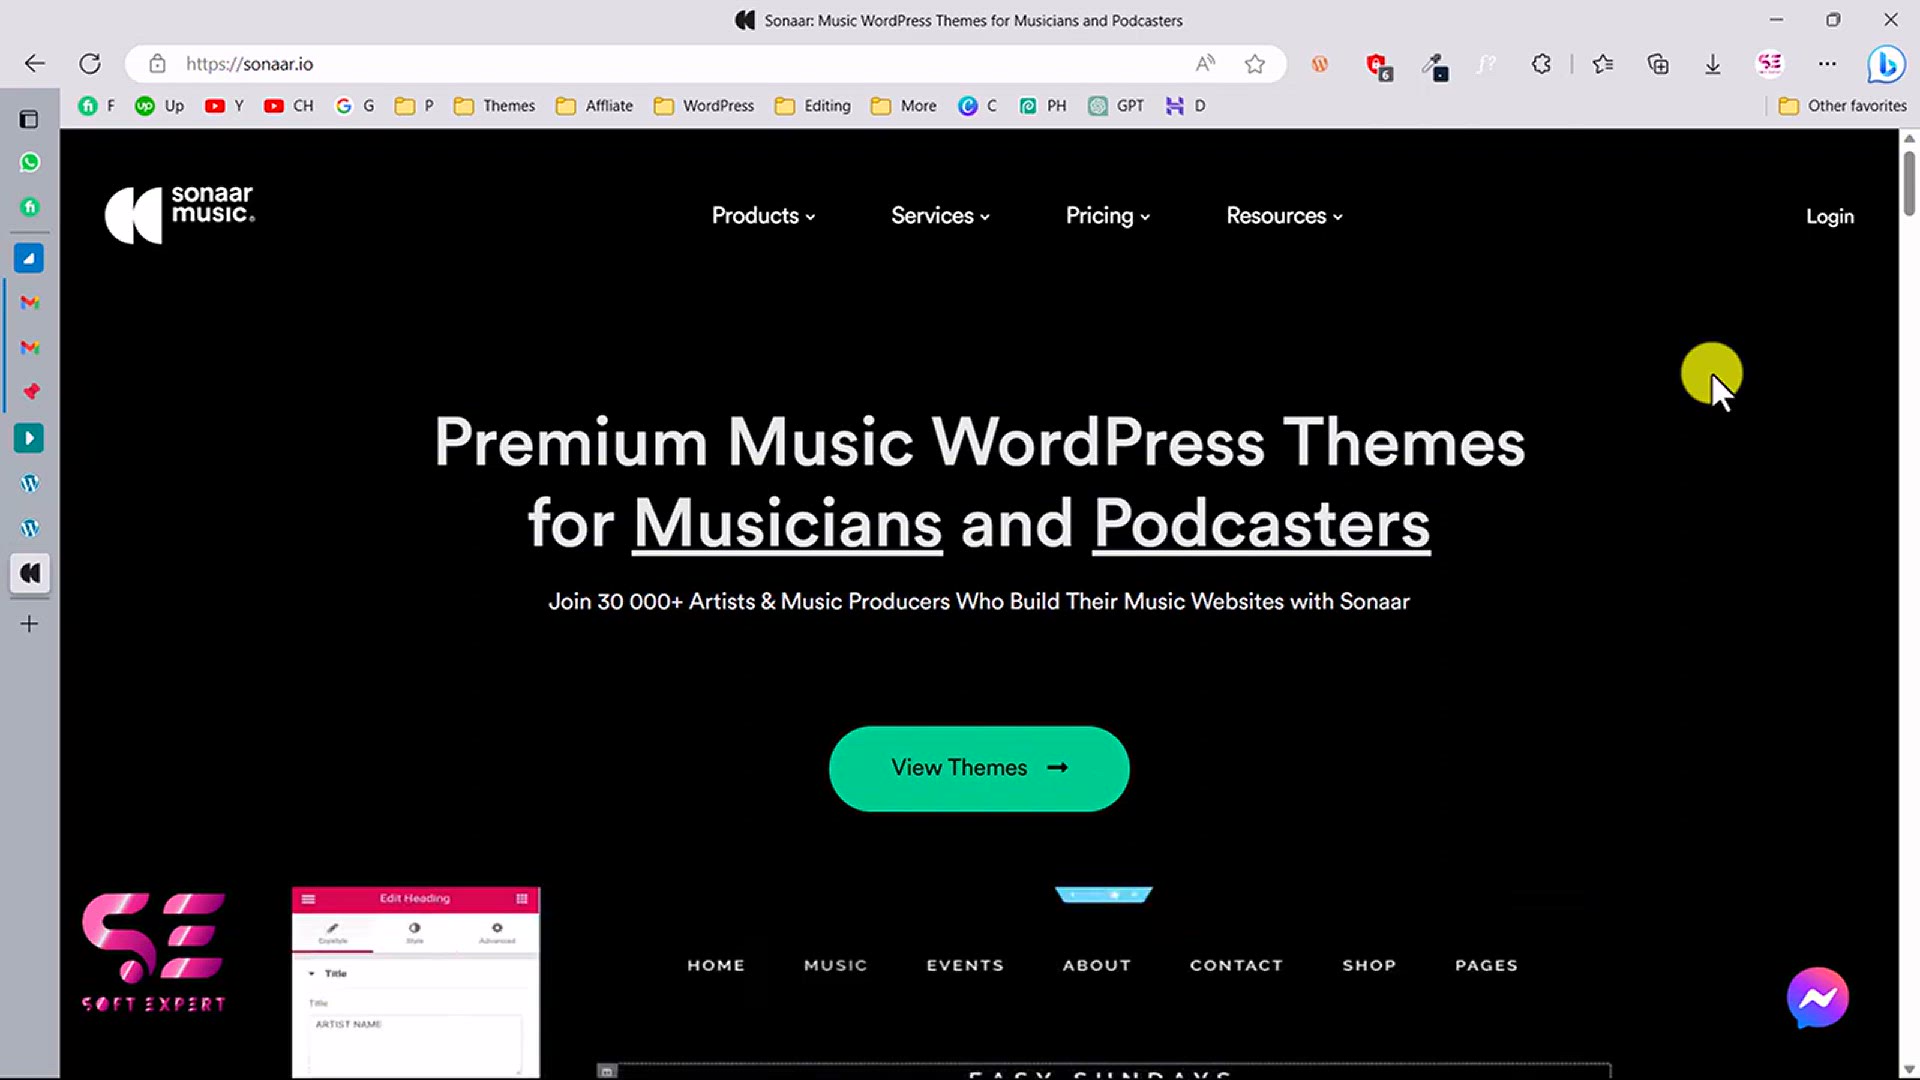Open the More bookmarks folder
The image size is (1920, 1080).
coord(904,106)
